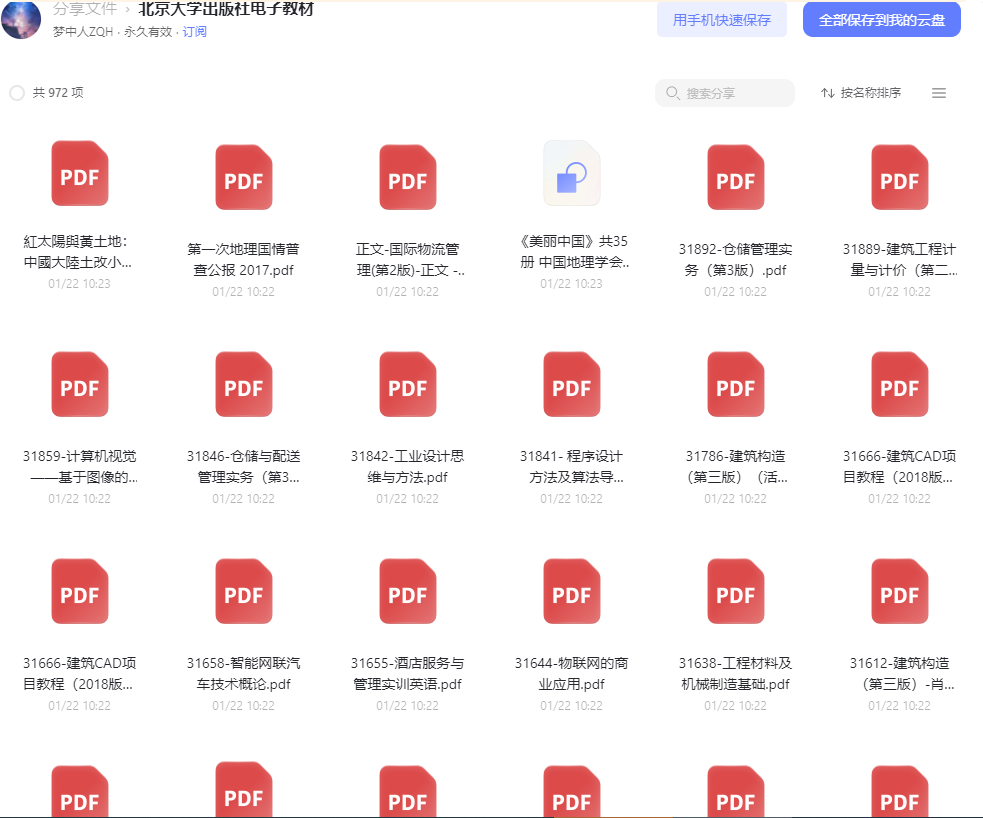Click file name 31892-仓储管理实务（第3版）.pdf

tap(735, 260)
